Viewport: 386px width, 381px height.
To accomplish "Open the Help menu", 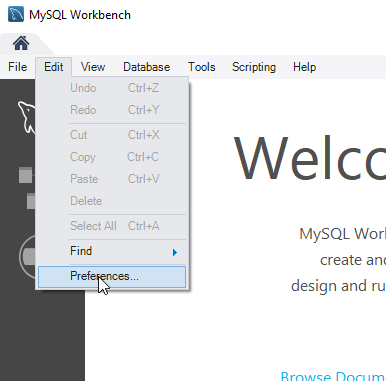I will point(305,67).
